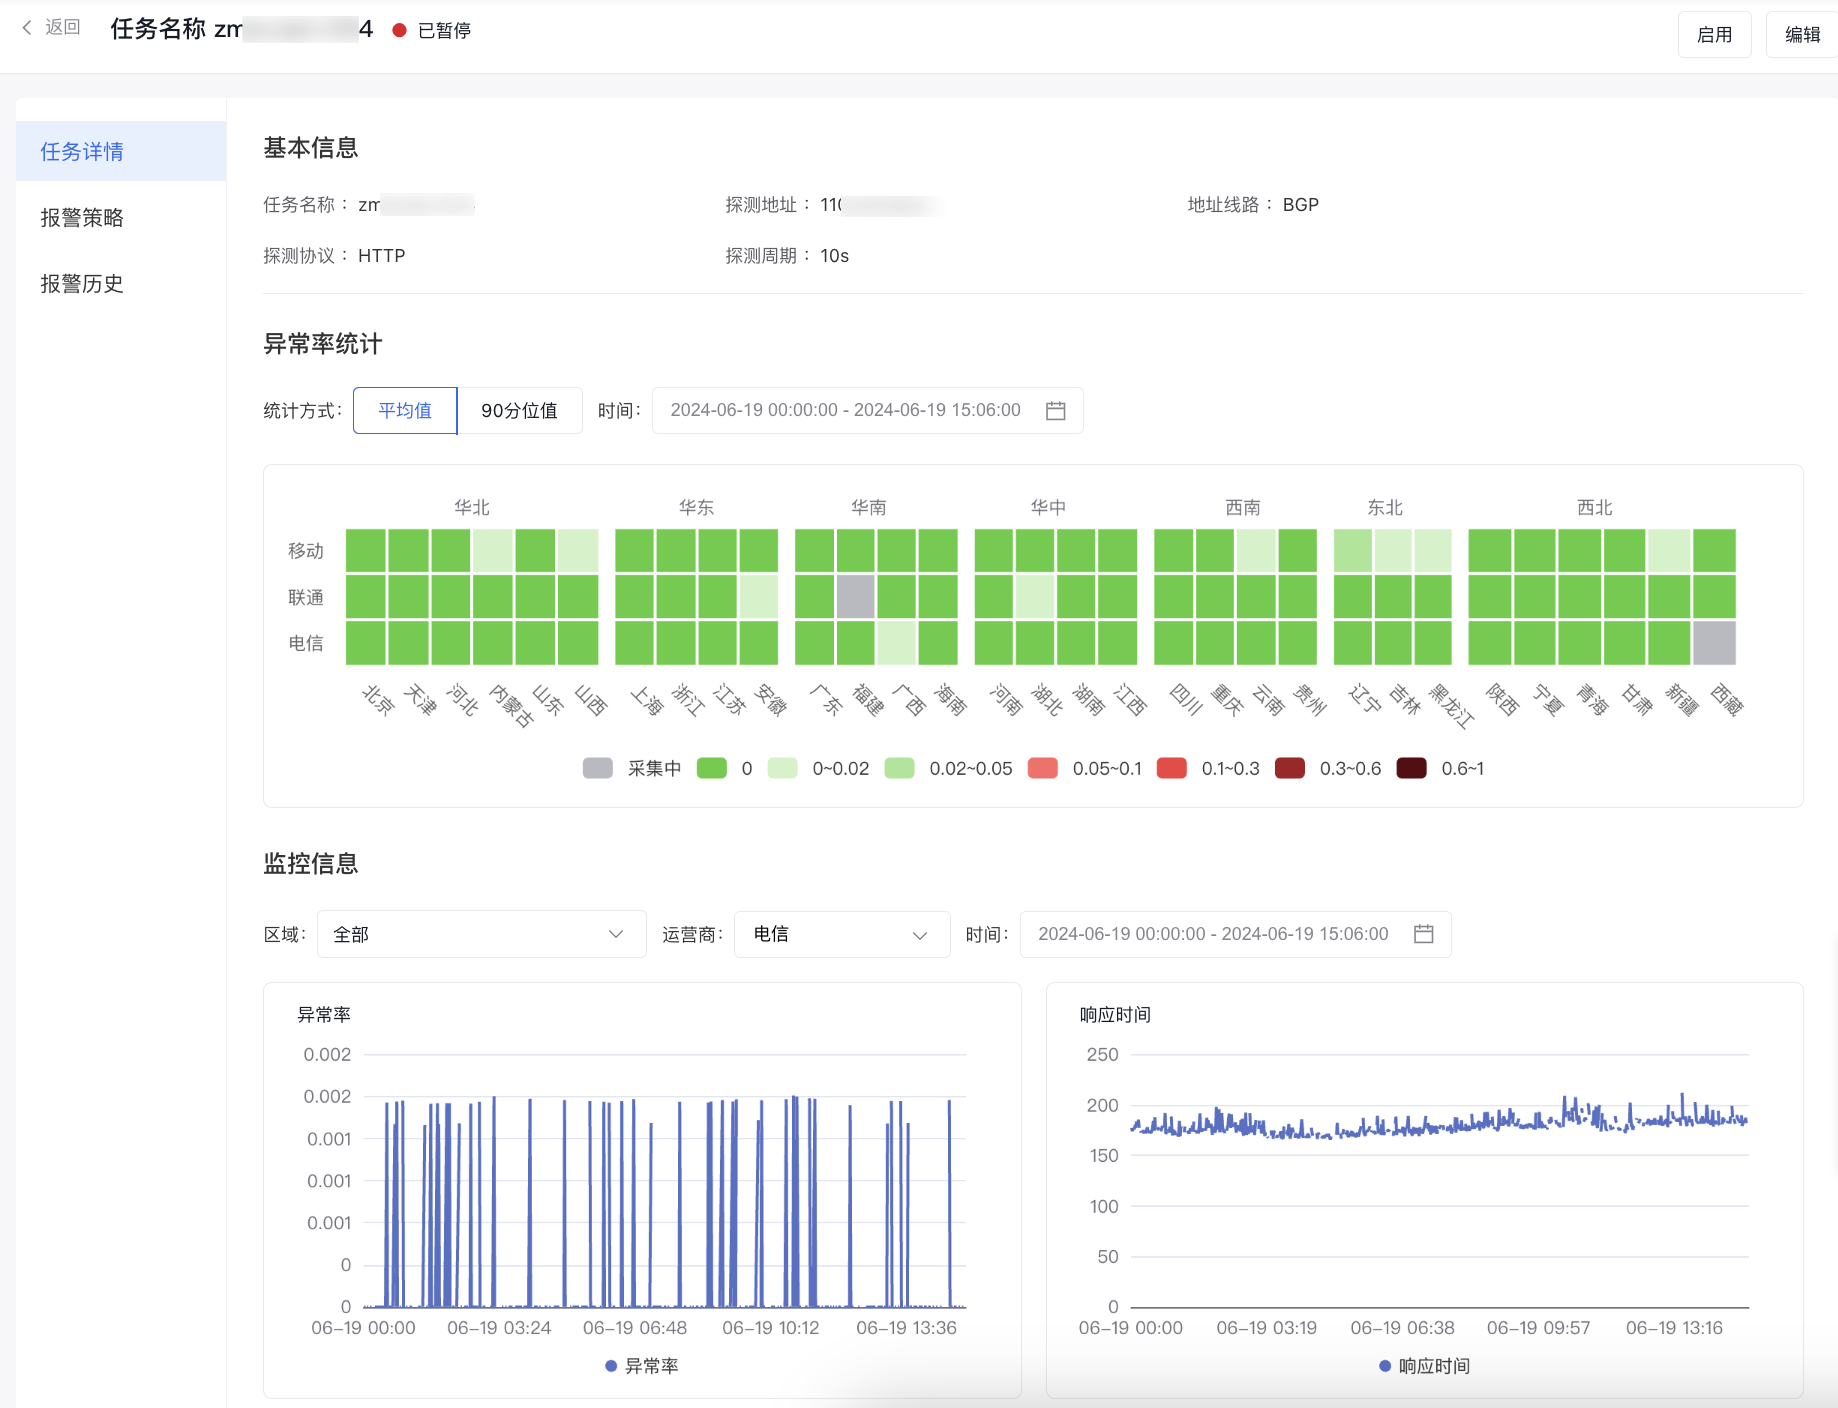Click chevron arrow in 运营商 dropdown
The height and width of the screenshot is (1408, 1838).
click(x=920, y=935)
